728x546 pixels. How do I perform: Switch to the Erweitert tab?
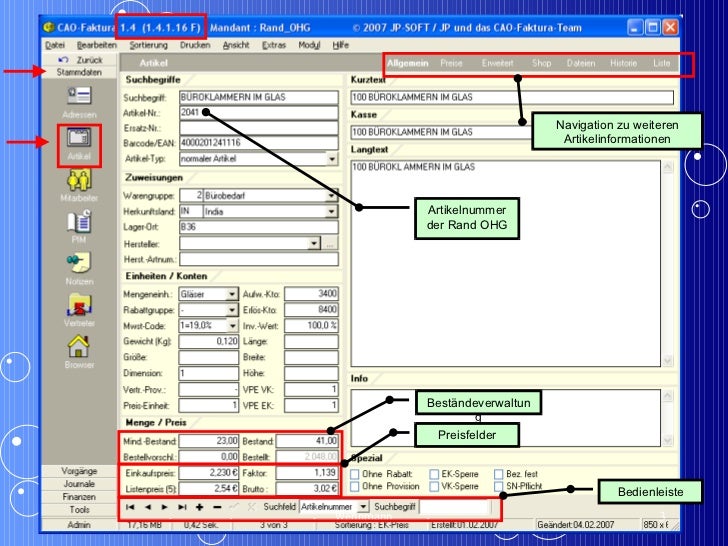point(497,63)
